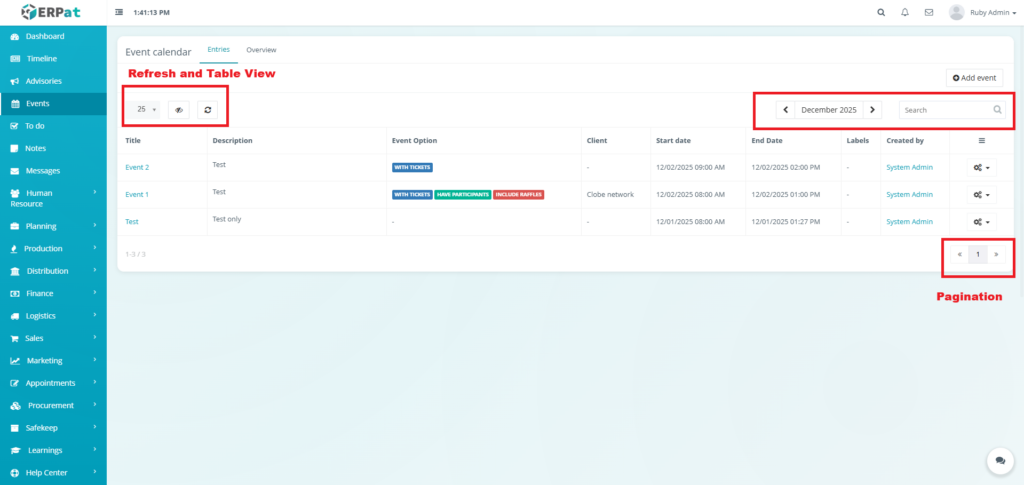Switch to the Overview tab
Viewport: 1024px width, 485px height.
pyautogui.click(x=261, y=50)
